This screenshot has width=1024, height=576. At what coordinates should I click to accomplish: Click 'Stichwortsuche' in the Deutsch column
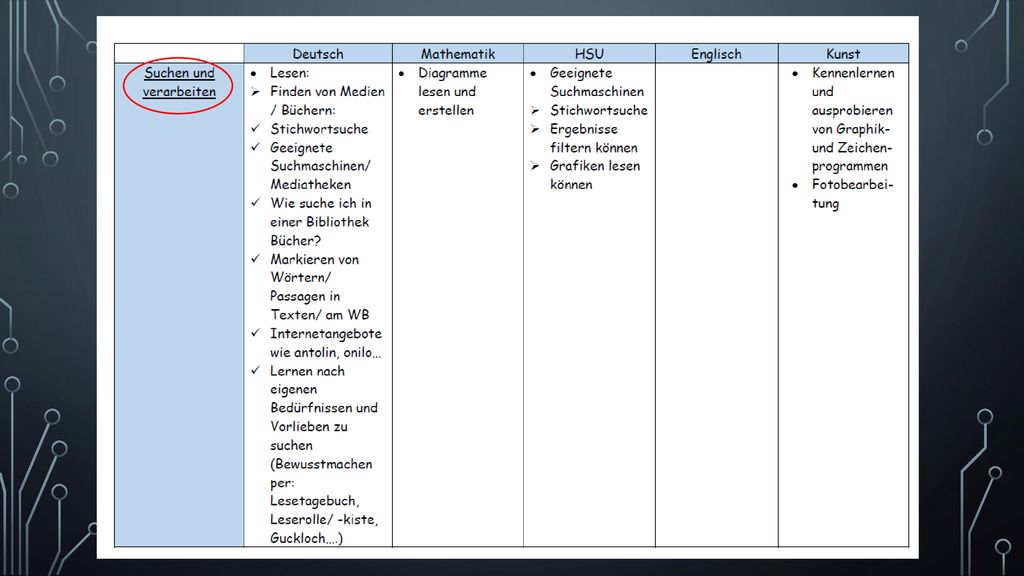click(319, 129)
